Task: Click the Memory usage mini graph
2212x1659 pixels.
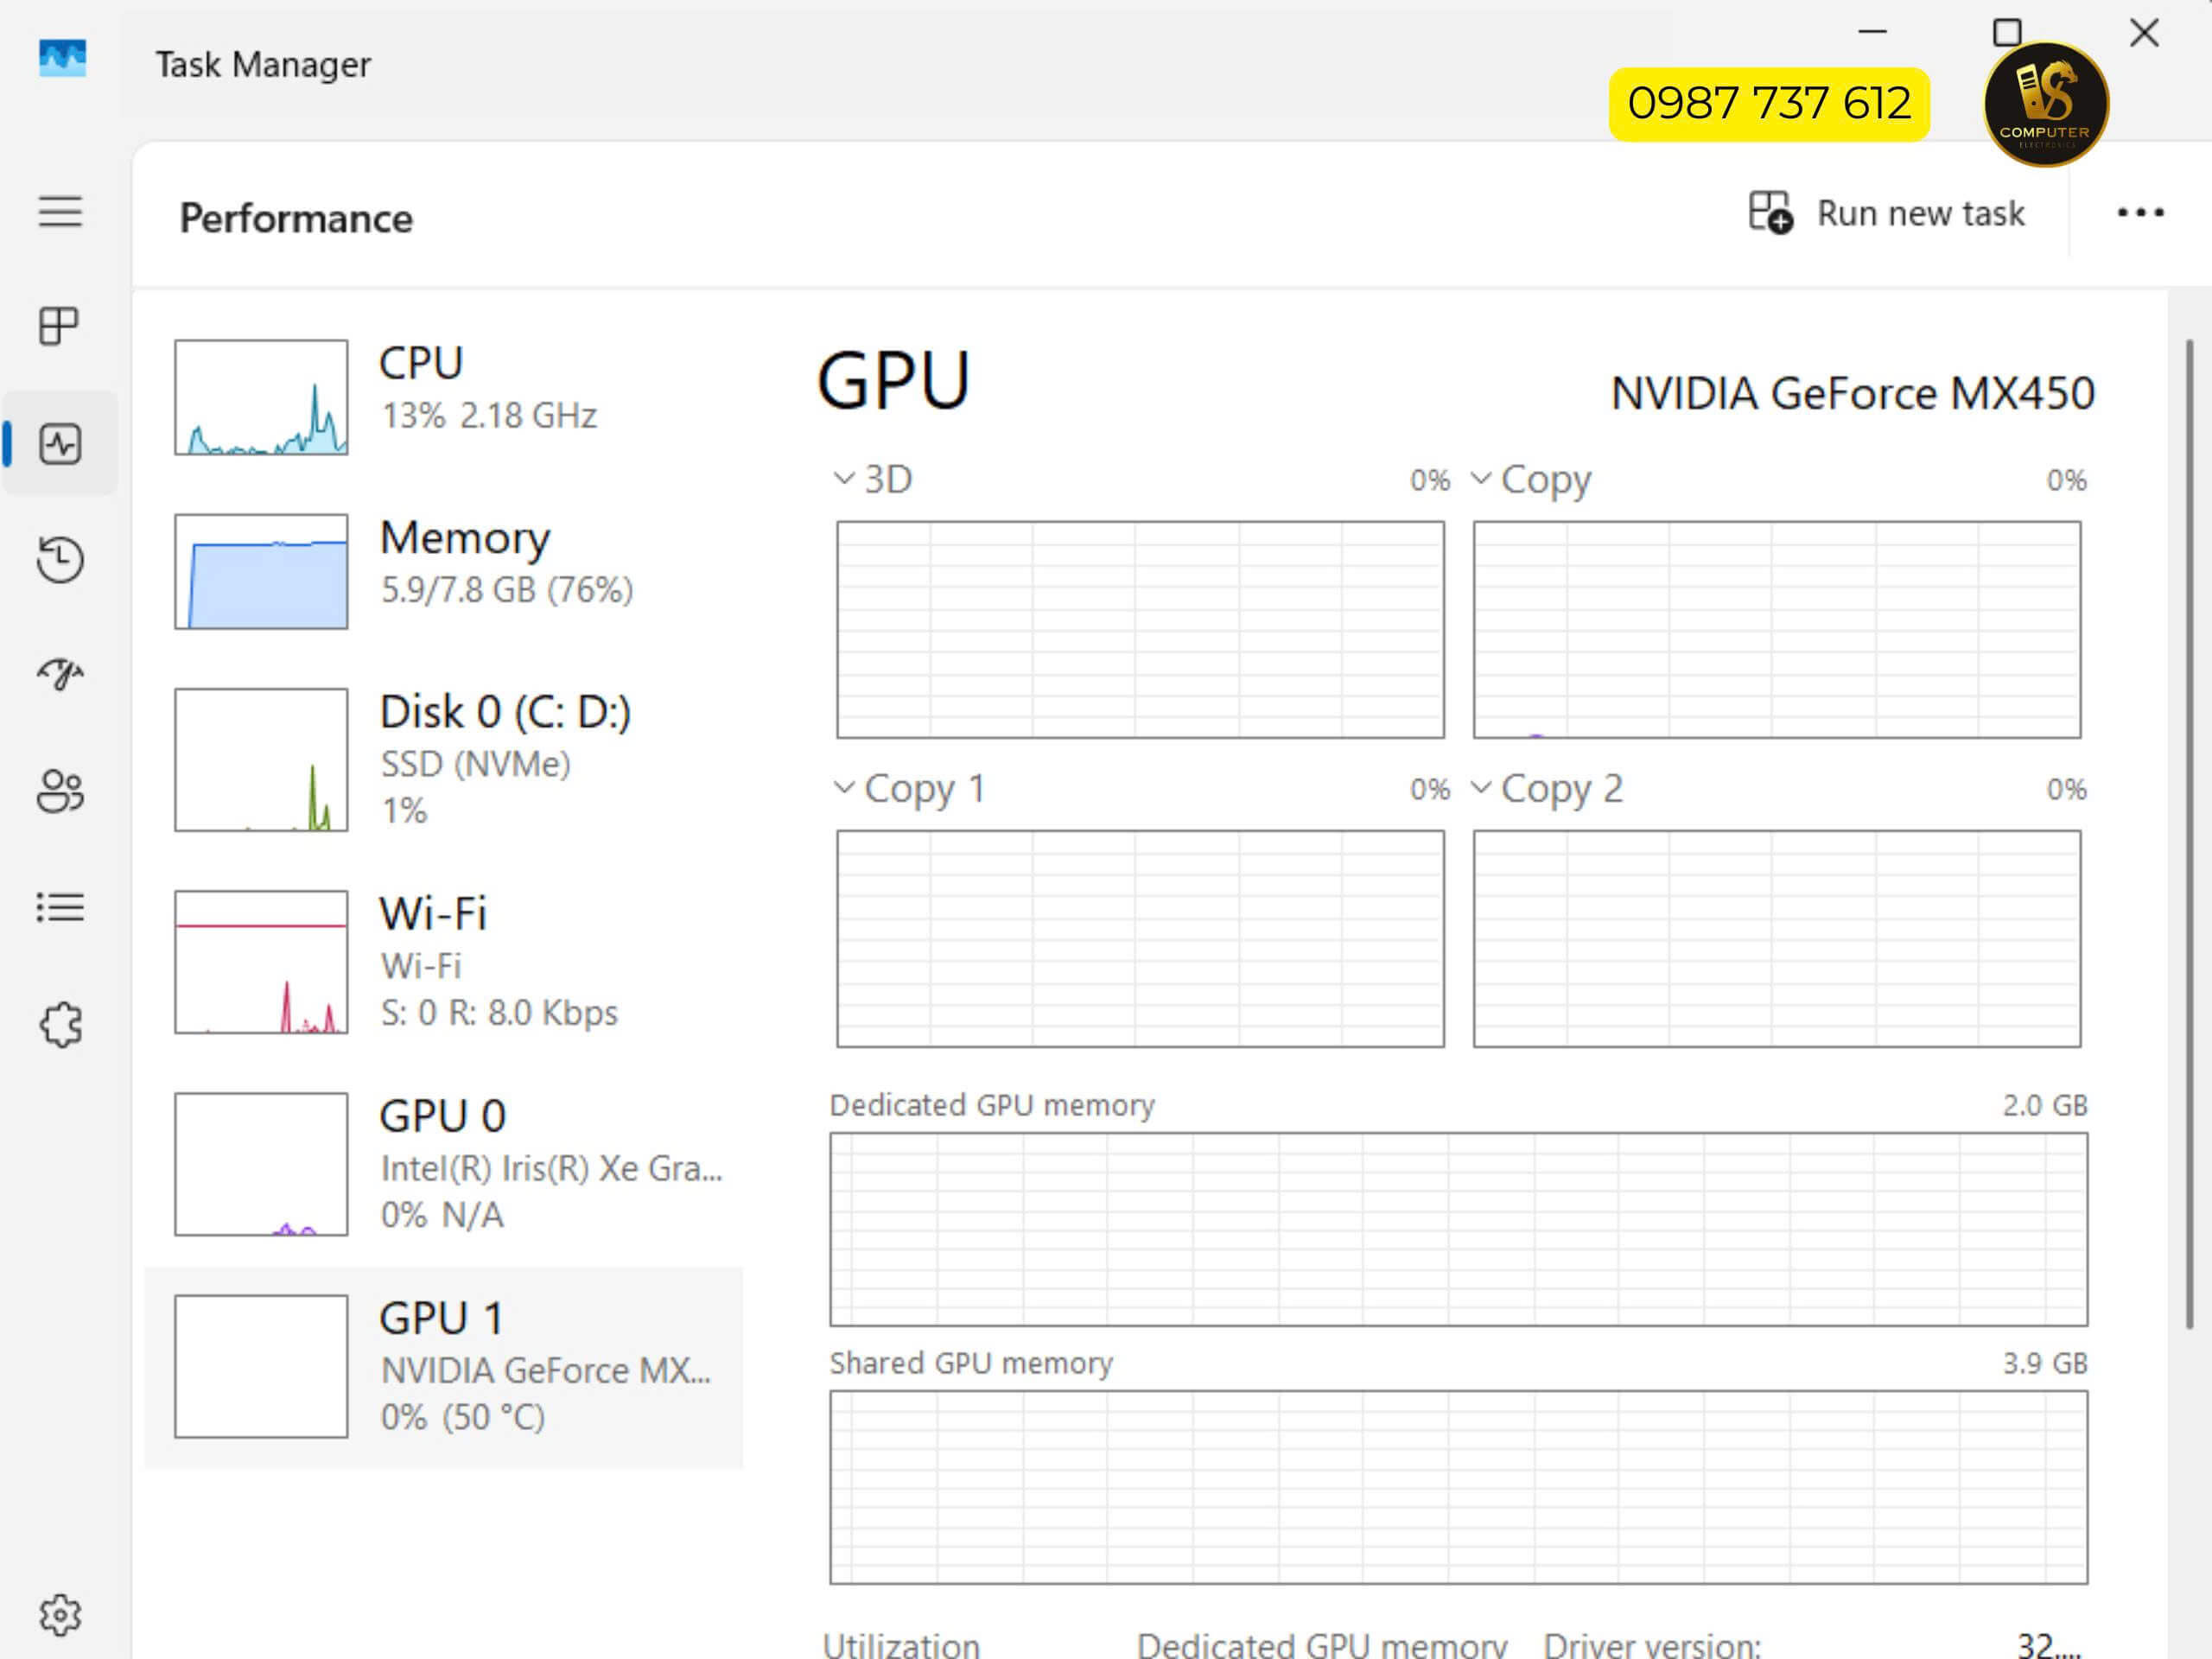Action: point(261,571)
